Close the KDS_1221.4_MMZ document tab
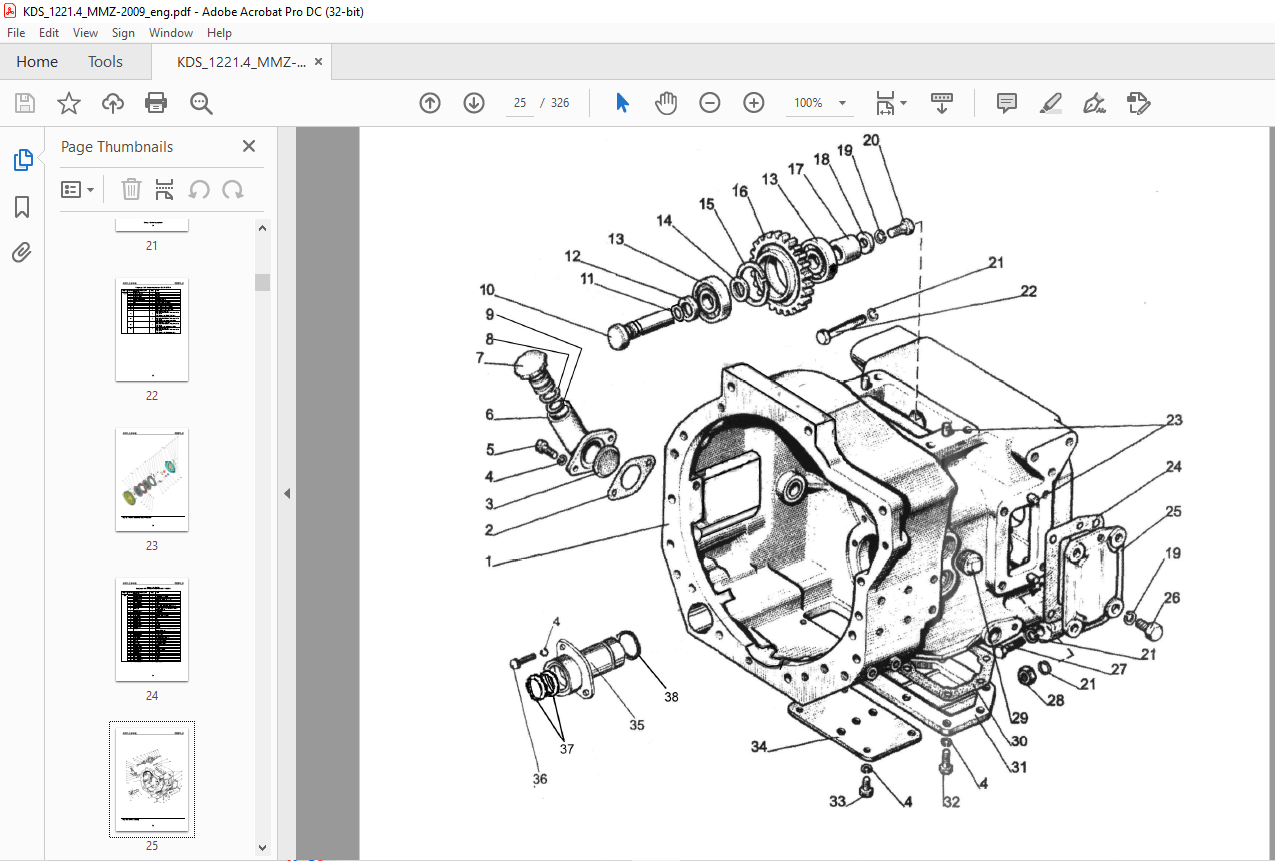Screen dimensions: 1275x861 318,62
